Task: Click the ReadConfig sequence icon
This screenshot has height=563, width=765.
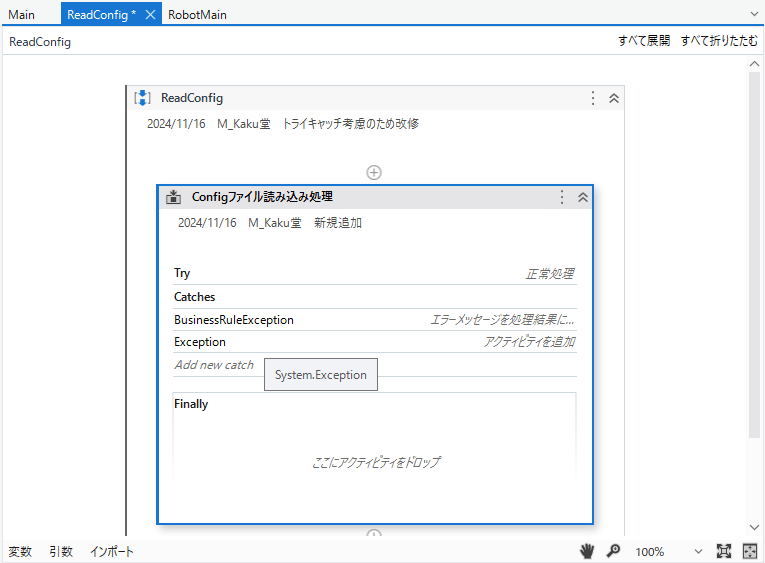Action: [x=142, y=98]
